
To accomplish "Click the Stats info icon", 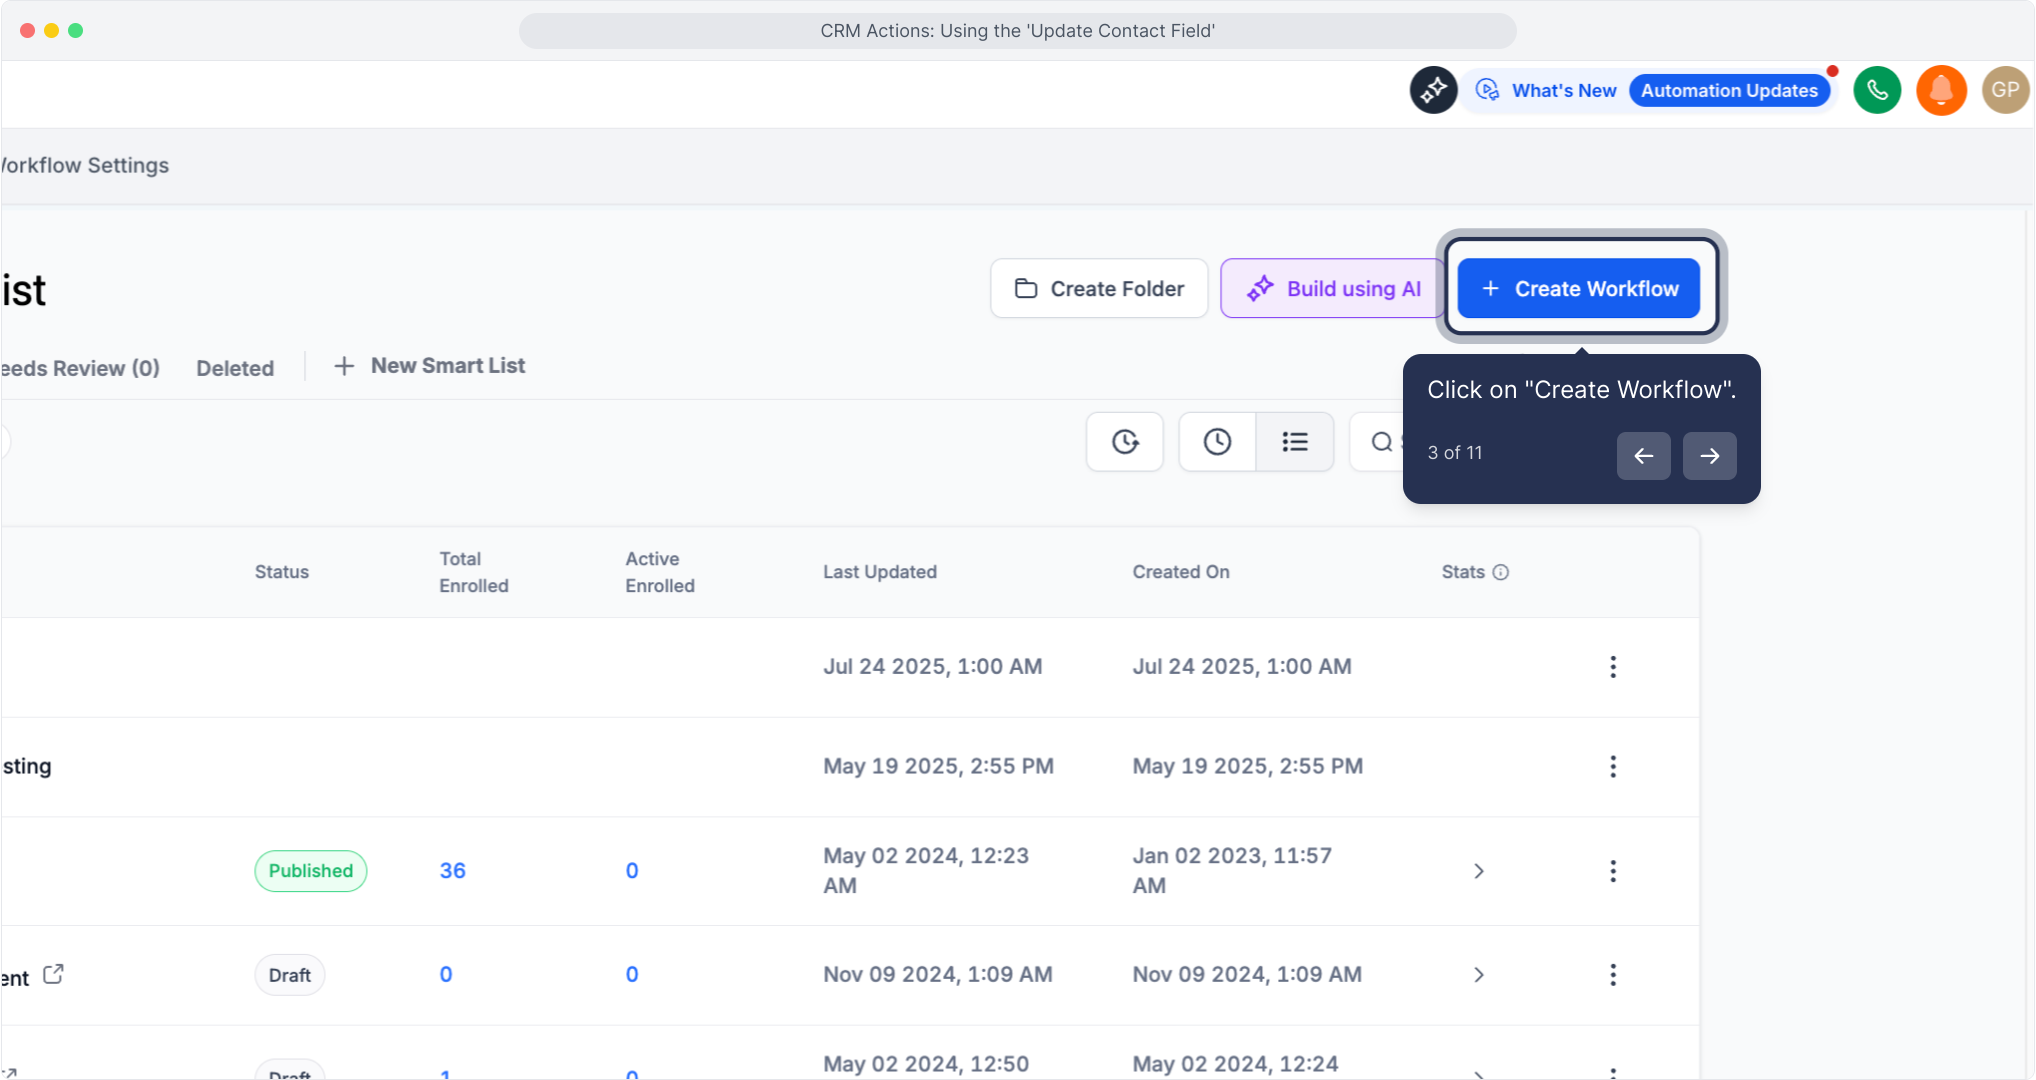I will (x=1501, y=572).
